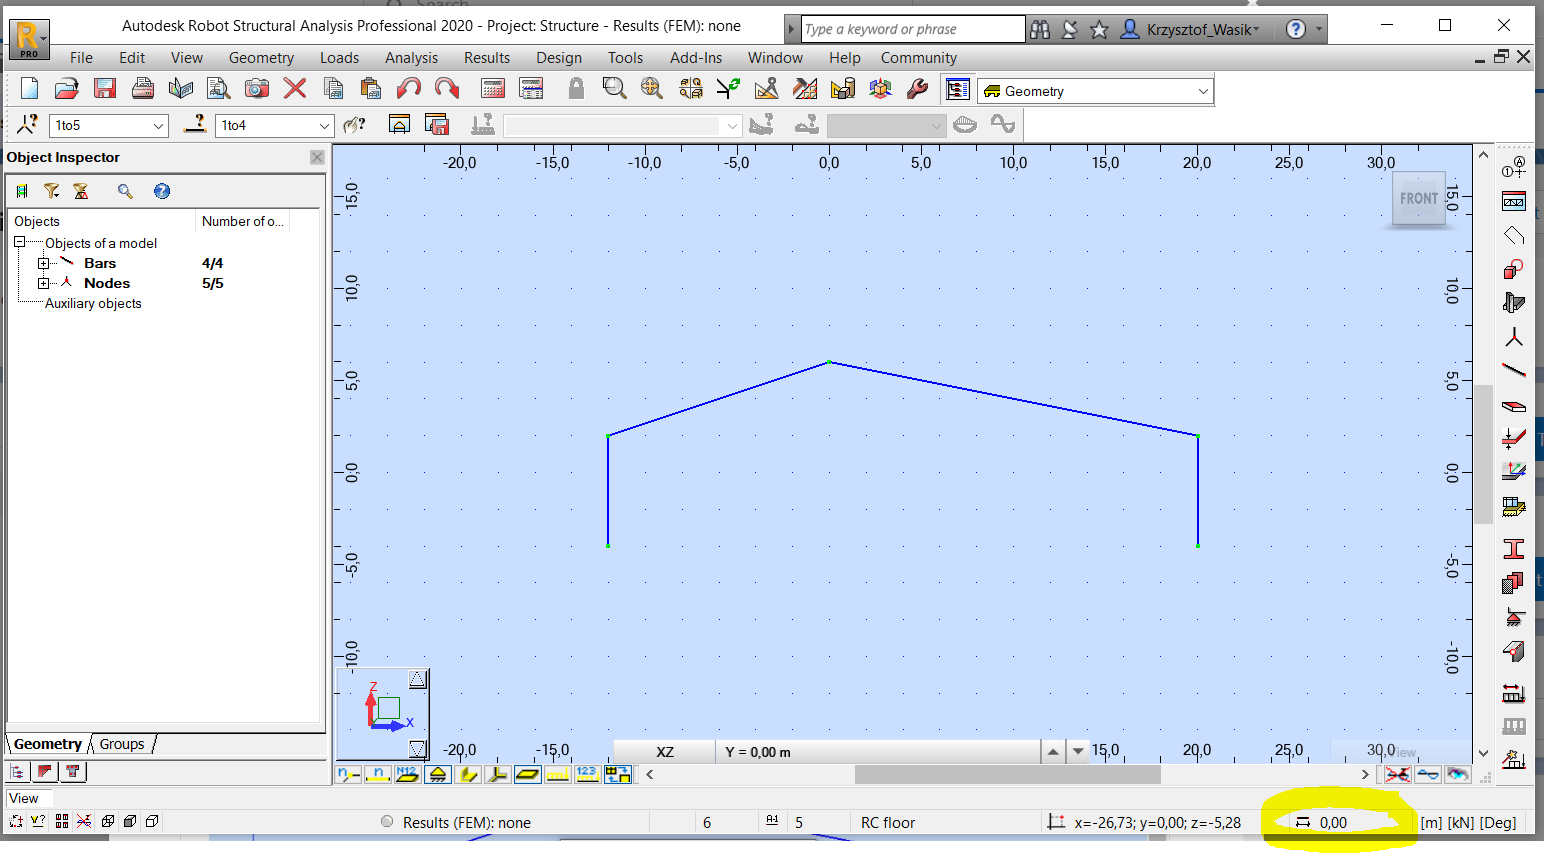Image resolution: width=1544 pixels, height=853 pixels.
Task: Expand the Bars item in Object Inspector
Action: [42, 262]
